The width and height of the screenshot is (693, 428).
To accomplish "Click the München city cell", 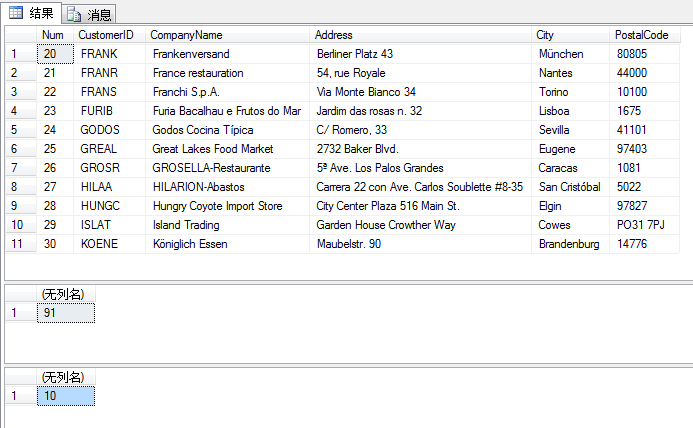I will coord(570,54).
